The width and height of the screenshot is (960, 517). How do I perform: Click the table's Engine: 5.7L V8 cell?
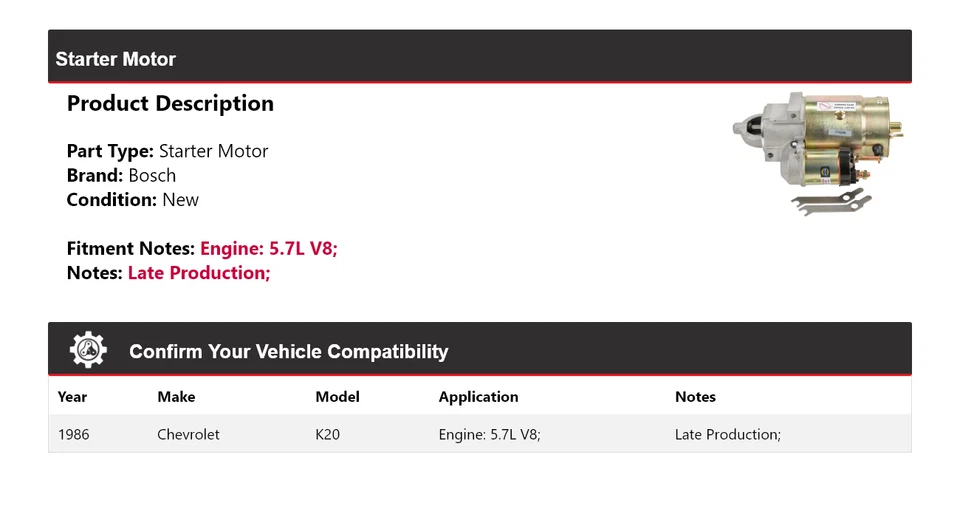(489, 435)
